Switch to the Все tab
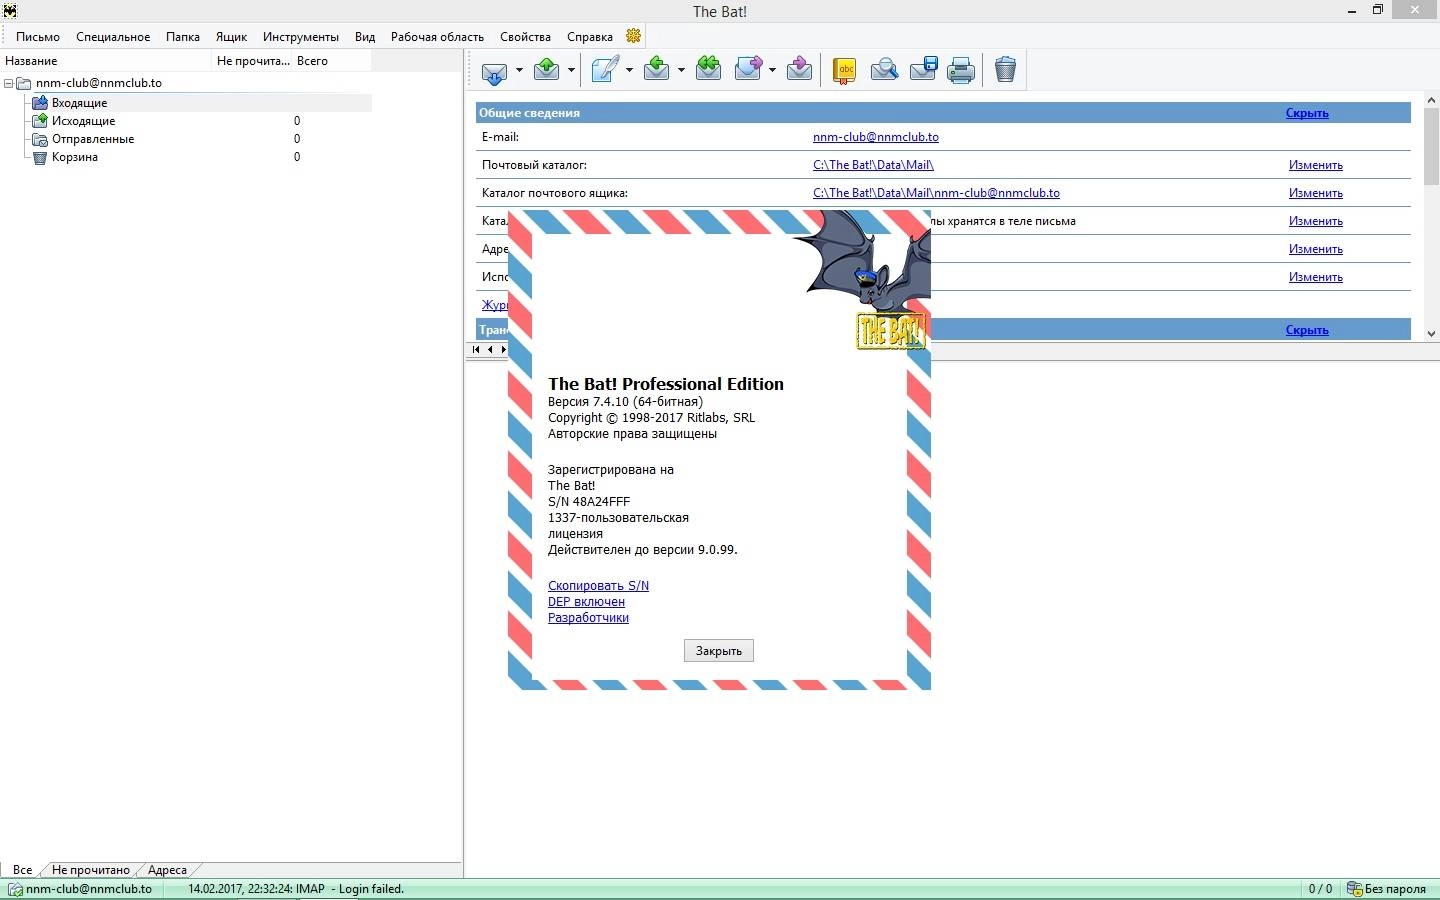 pyautogui.click(x=22, y=870)
